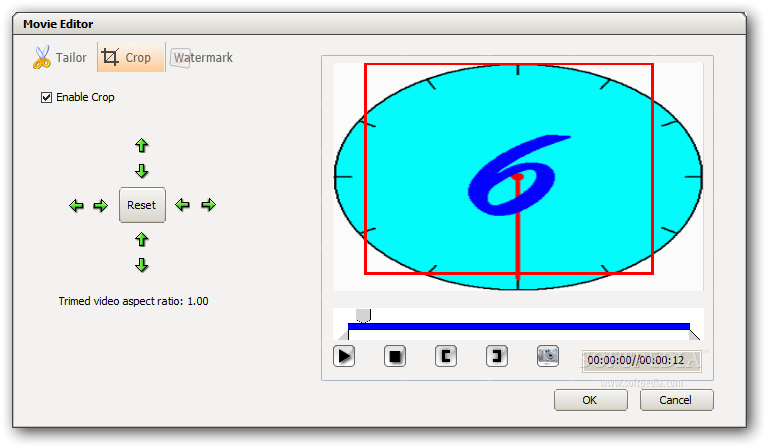Viewport: 767px width, 448px height.
Task: Click the bottommost green down arrow
Action: point(141,265)
